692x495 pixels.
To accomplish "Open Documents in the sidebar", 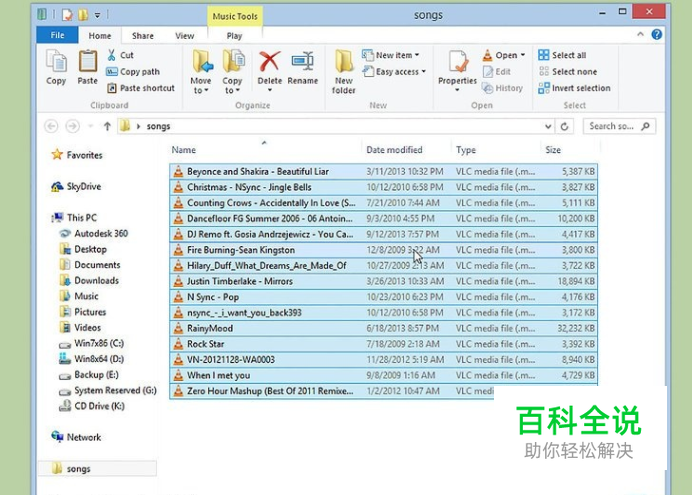I will point(90,265).
